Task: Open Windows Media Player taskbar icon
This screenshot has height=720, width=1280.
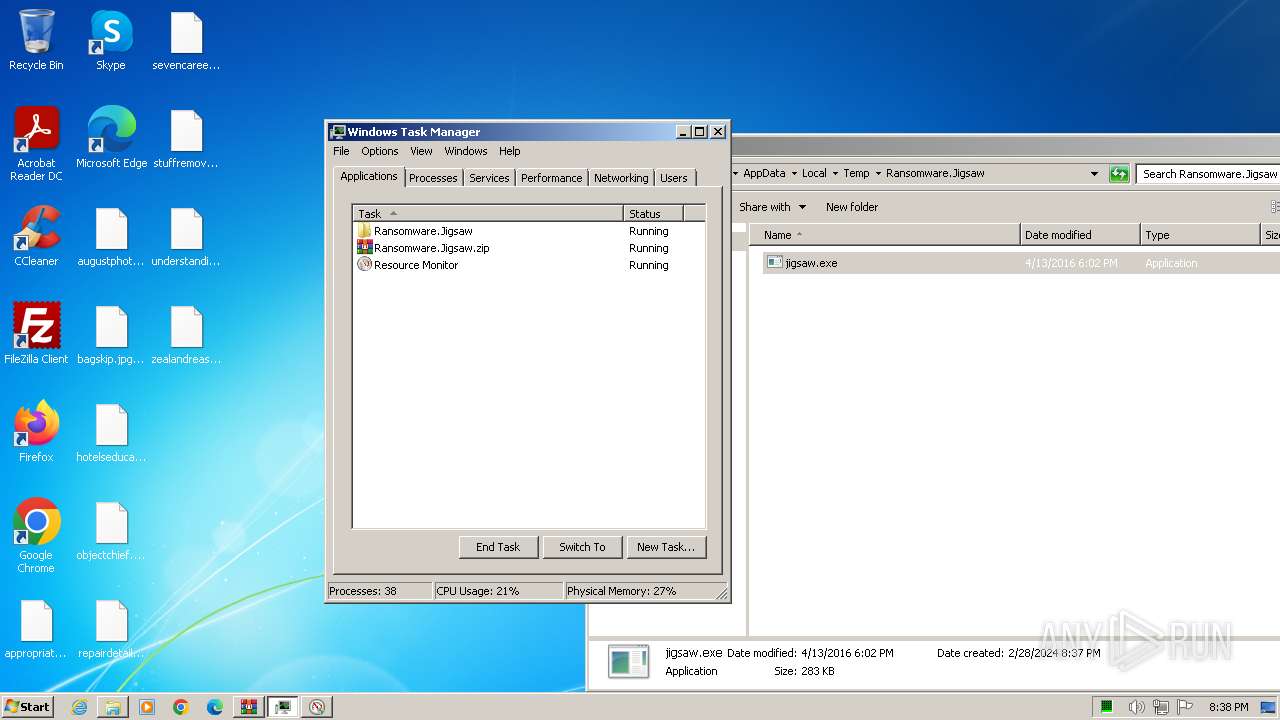Action: pos(147,707)
